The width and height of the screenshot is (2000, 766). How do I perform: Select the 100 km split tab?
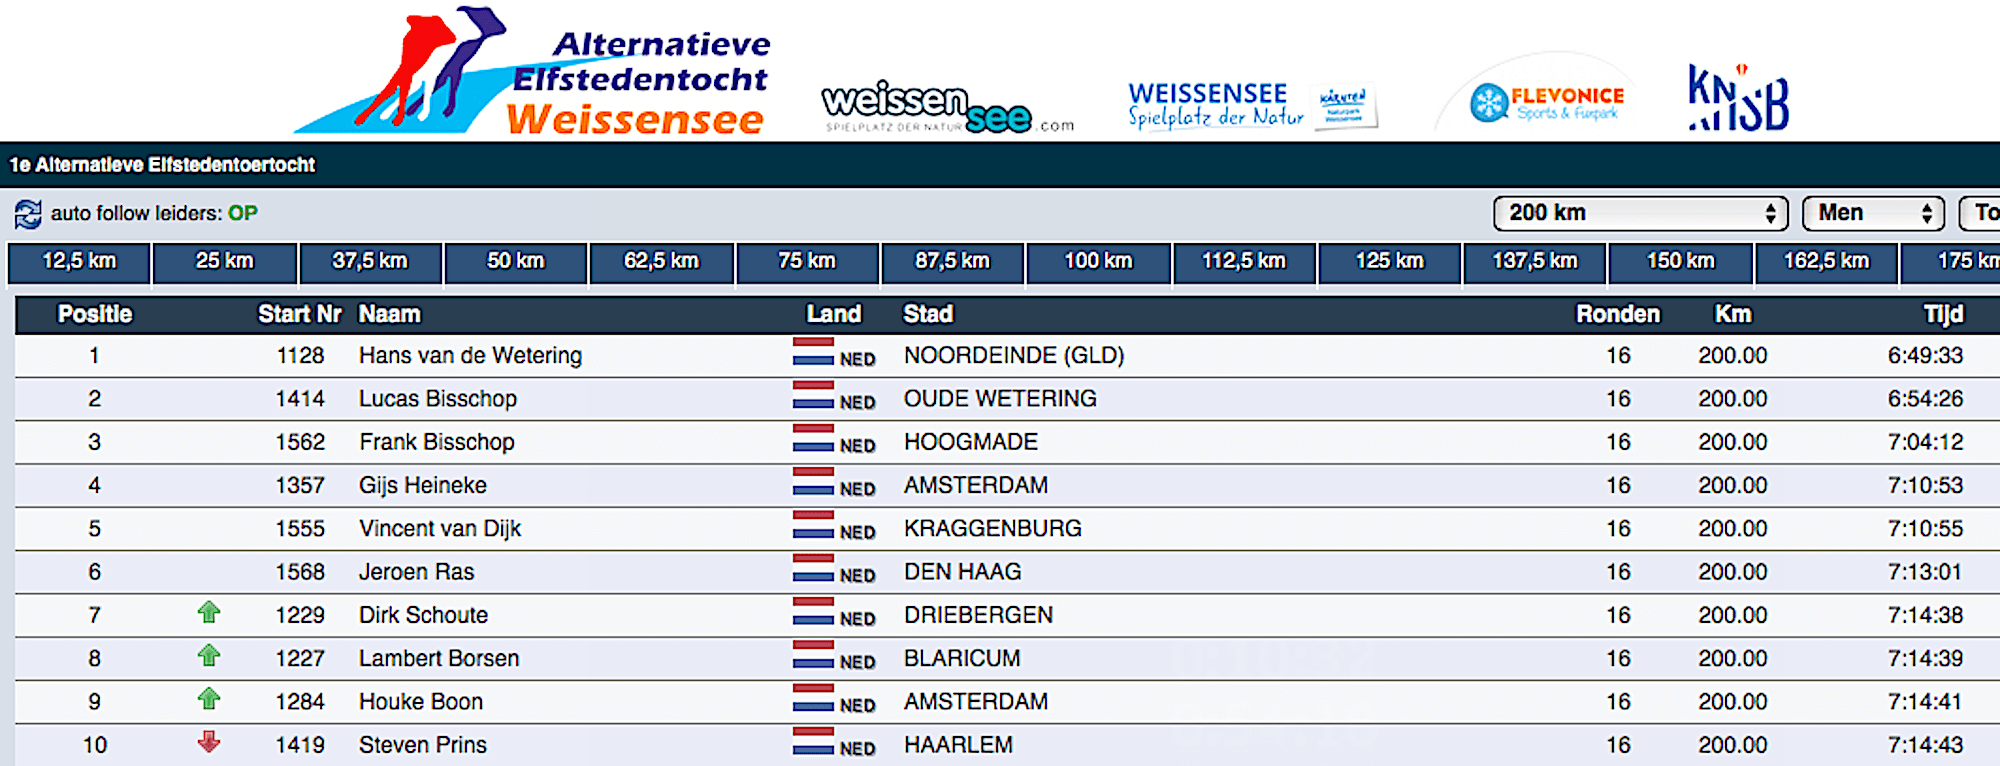click(x=1098, y=262)
